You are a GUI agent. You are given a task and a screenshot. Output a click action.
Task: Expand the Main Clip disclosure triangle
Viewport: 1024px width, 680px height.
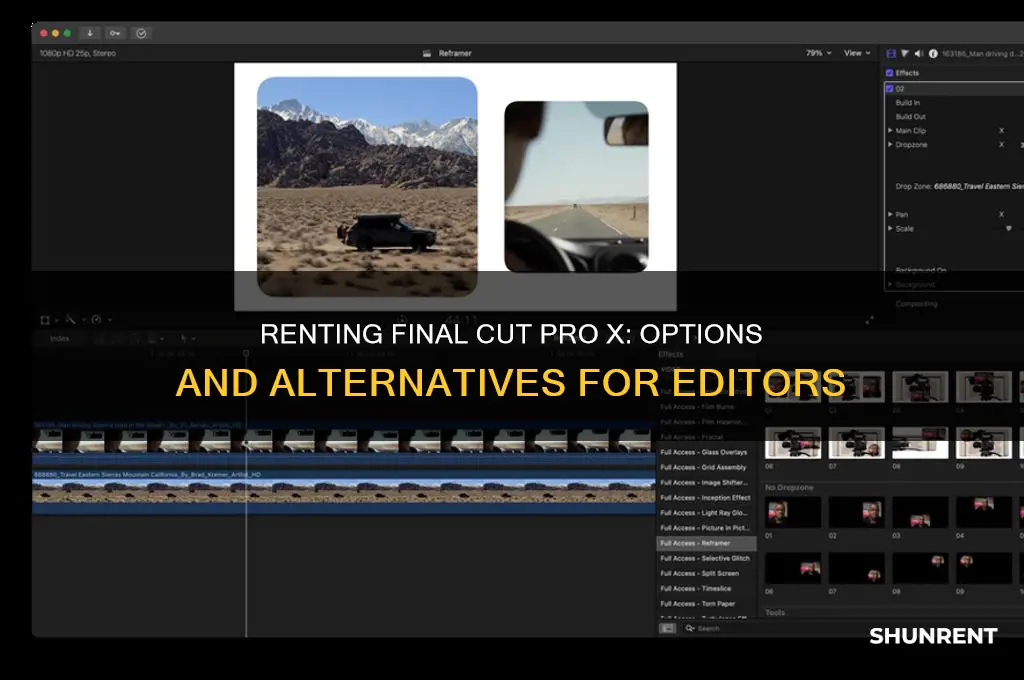[890, 131]
